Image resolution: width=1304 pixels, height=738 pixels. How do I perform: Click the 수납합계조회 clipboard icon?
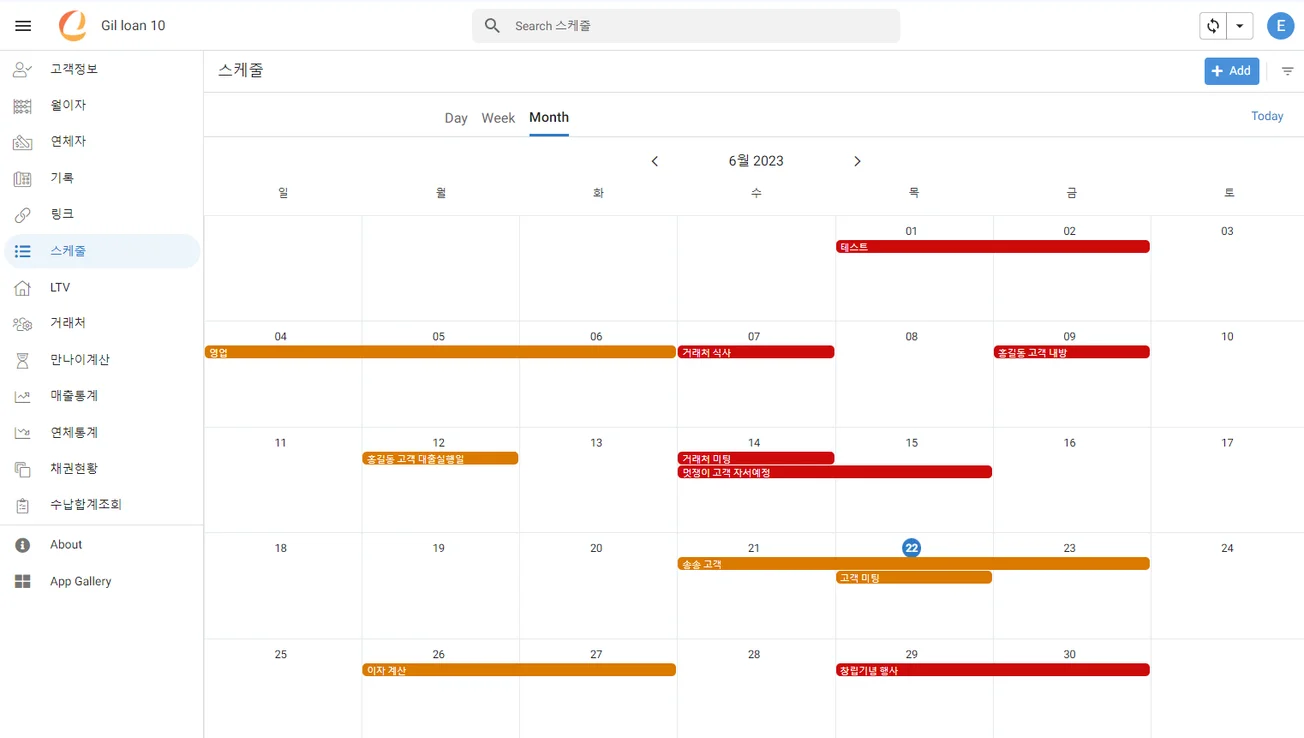tap(22, 506)
